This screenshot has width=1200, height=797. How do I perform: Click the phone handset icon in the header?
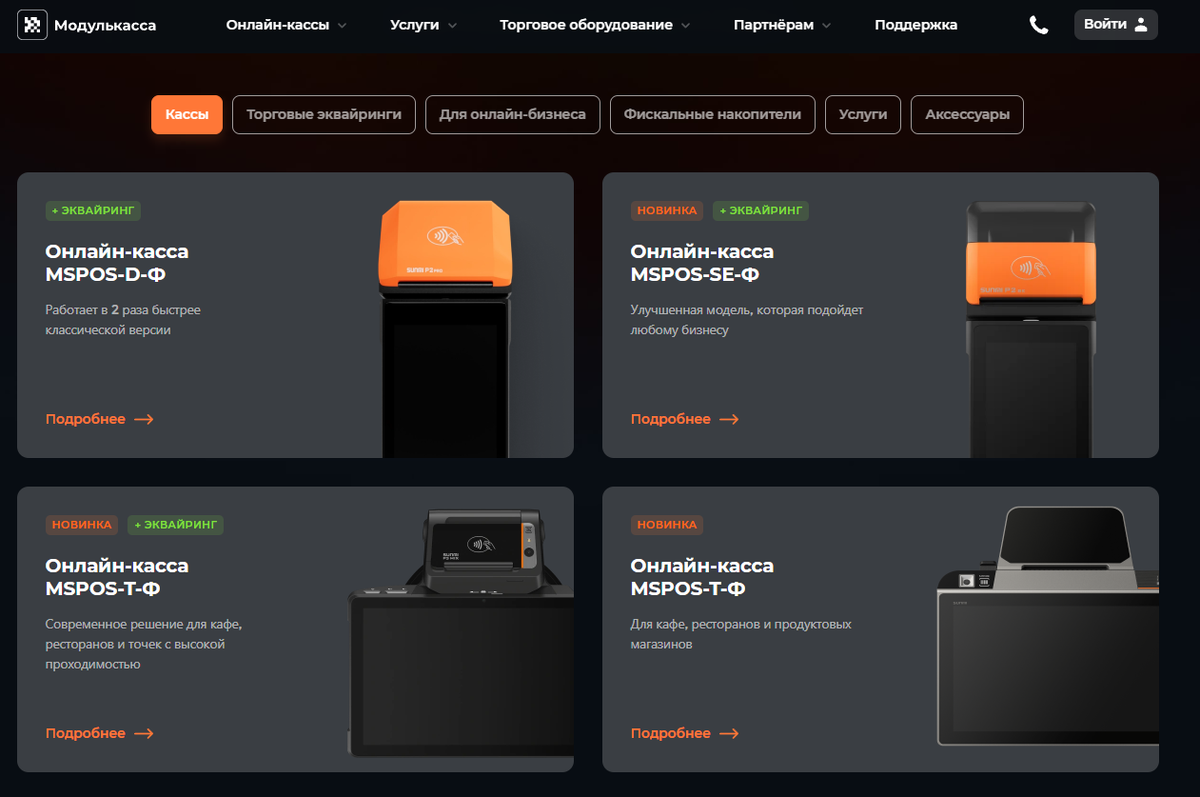pyautogui.click(x=1039, y=25)
